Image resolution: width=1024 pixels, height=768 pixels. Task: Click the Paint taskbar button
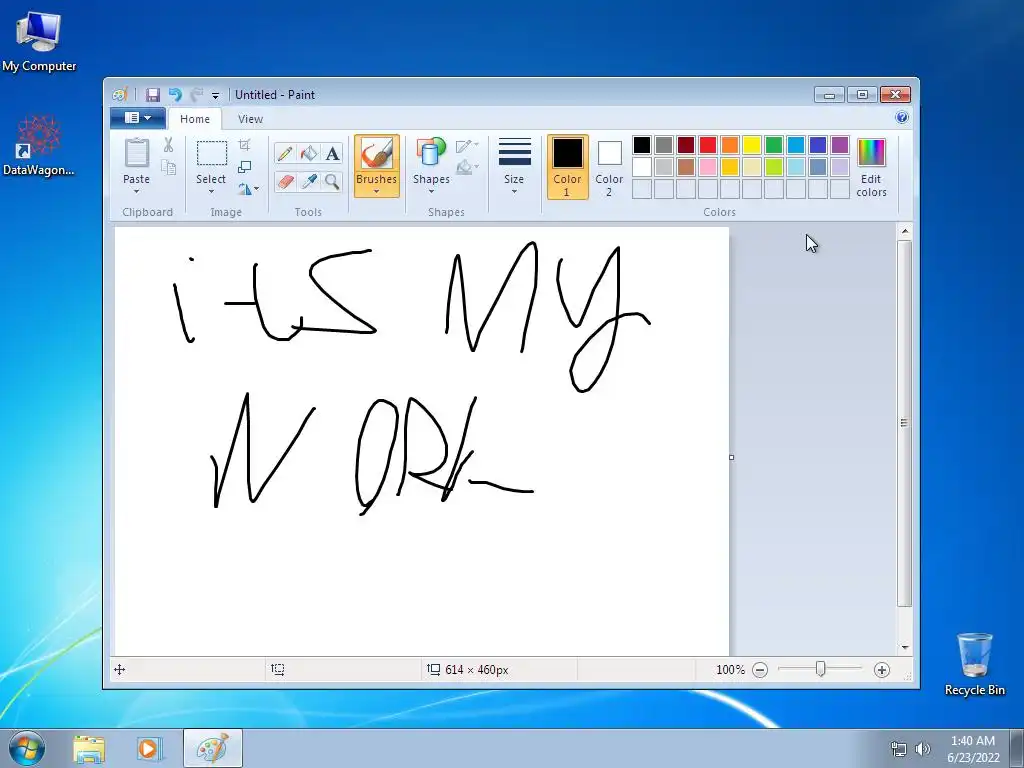(213, 748)
